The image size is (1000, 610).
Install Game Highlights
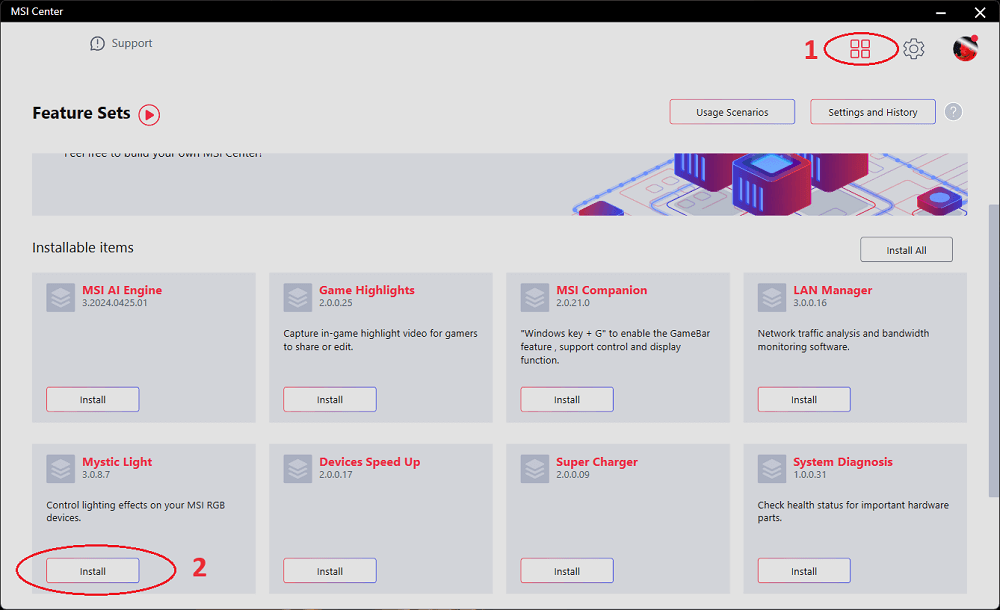tap(330, 399)
